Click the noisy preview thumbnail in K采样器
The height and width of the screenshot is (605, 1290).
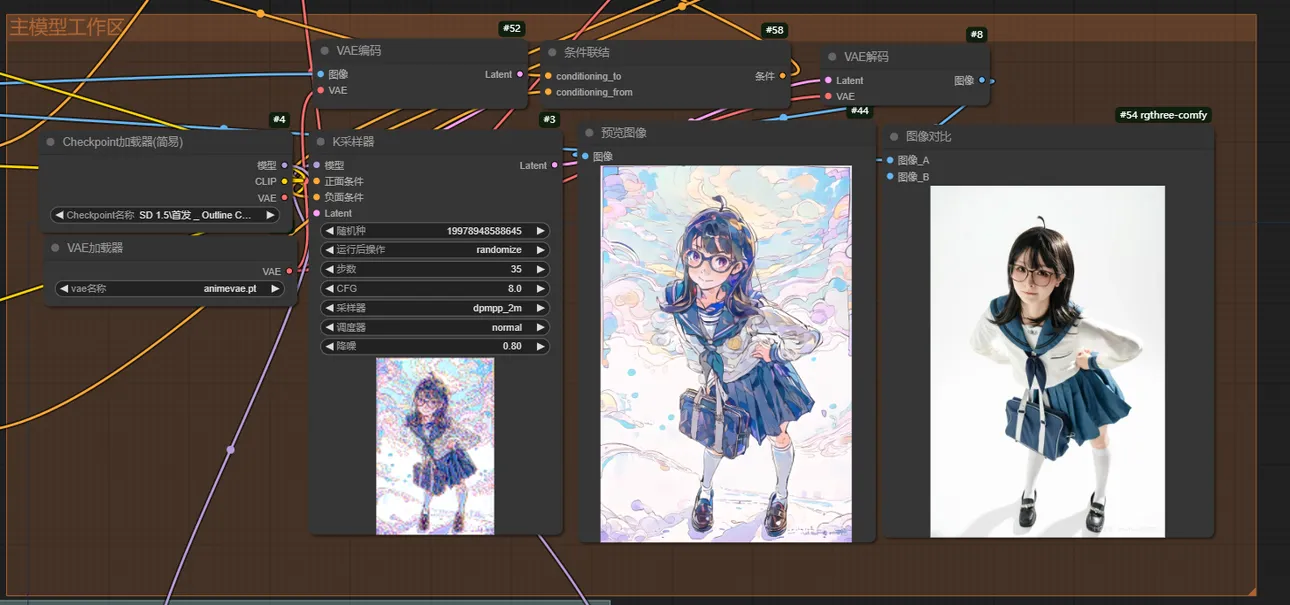[x=435, y=446]
